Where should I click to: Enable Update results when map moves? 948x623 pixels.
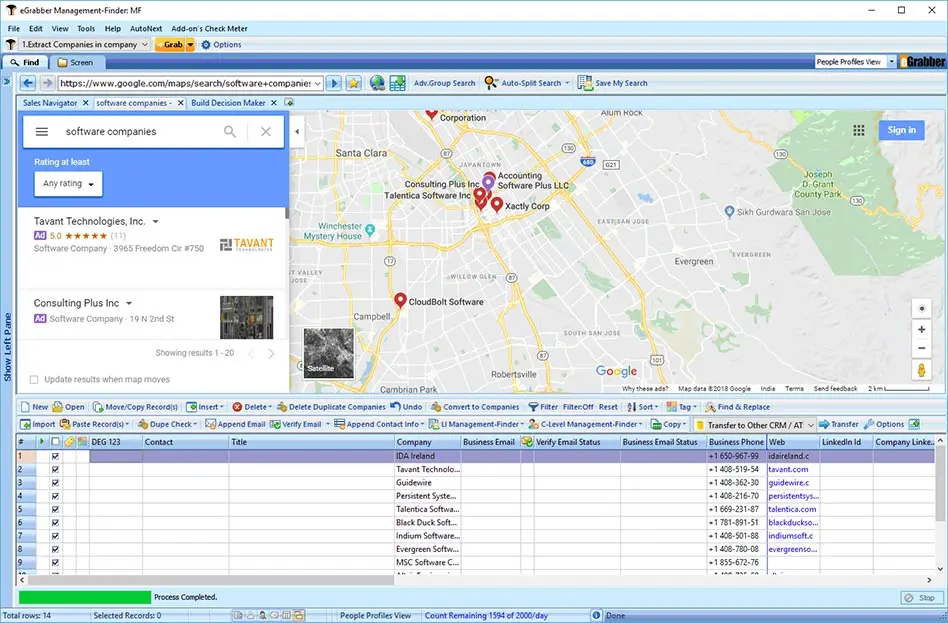[34, 379]
